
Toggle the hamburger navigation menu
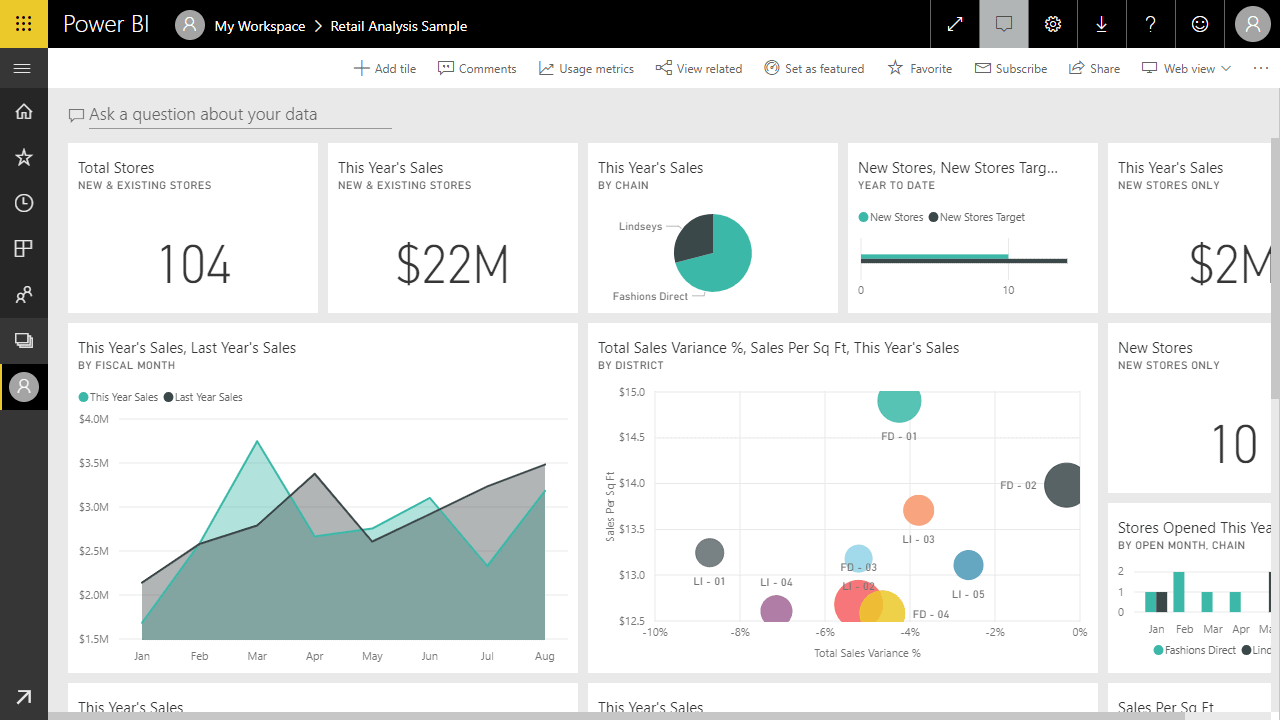23,69
